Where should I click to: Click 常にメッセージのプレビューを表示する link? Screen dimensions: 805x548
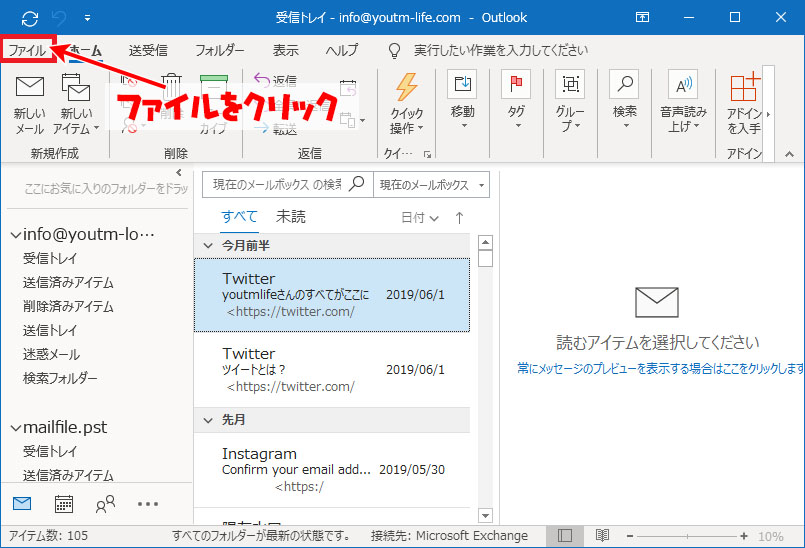click(x=660, y=368)
